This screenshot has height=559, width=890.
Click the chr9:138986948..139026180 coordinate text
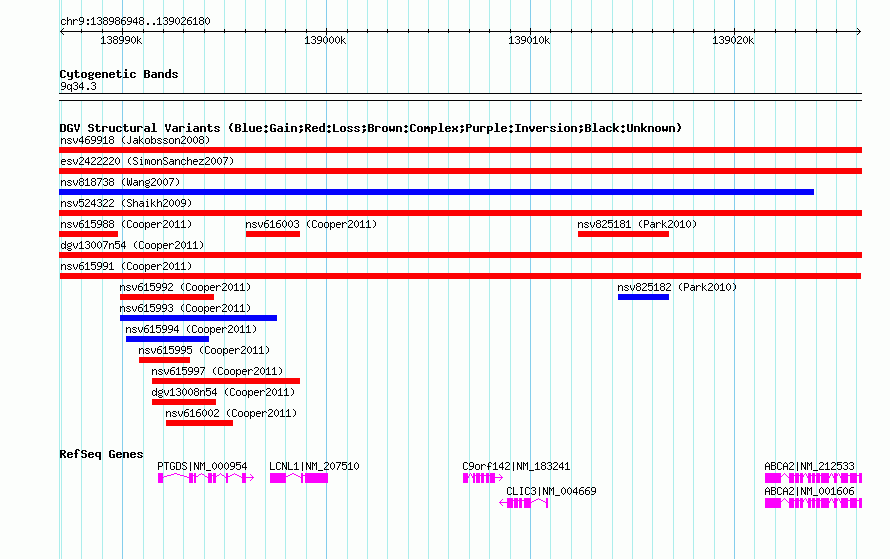point(135,22)
